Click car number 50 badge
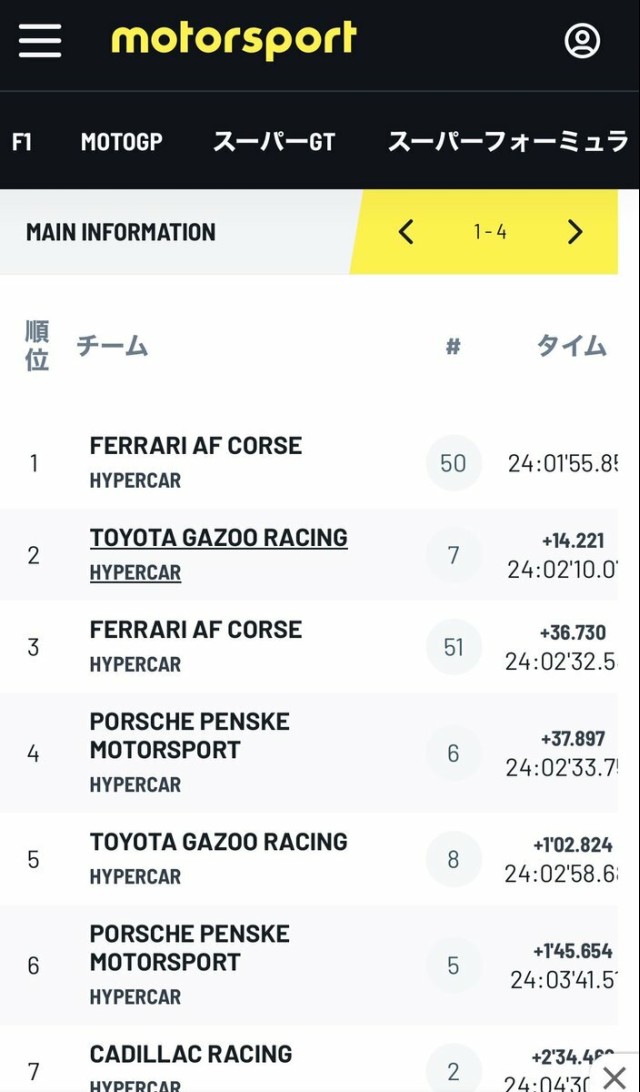640x1092 pixels. (453, 463)
